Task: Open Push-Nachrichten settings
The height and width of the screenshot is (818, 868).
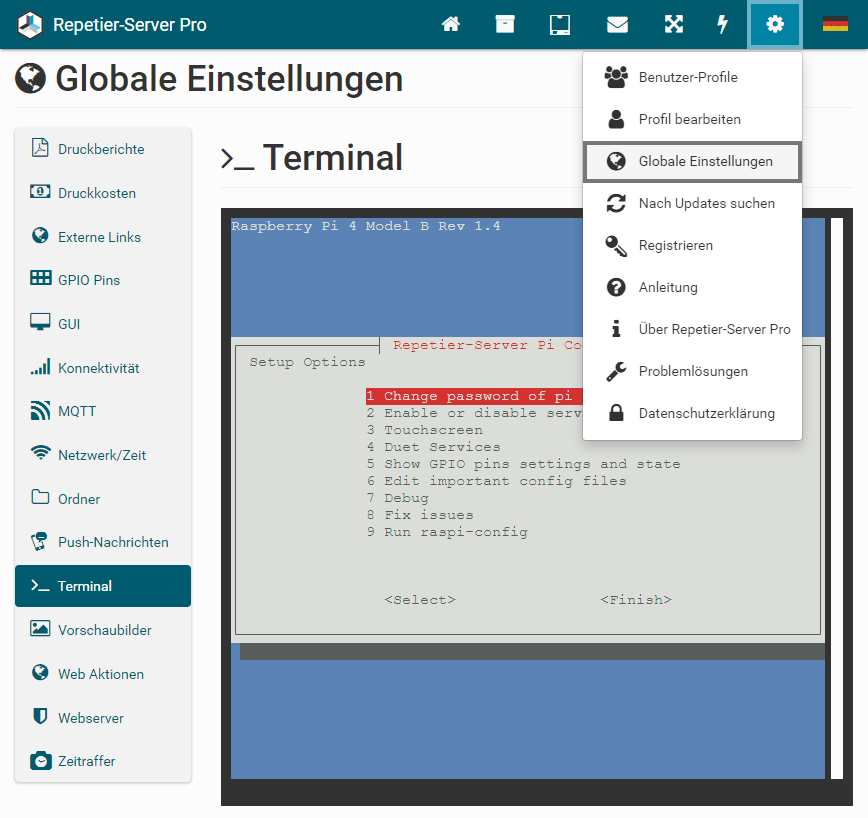Action: point(103,542)
